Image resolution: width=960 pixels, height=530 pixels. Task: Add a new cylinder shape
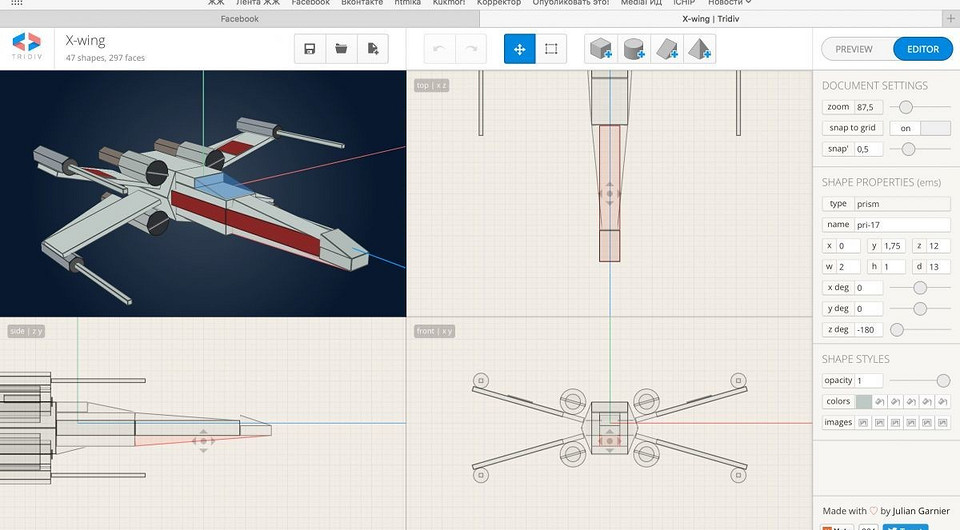pyautogui.click(x=632, y=48)
